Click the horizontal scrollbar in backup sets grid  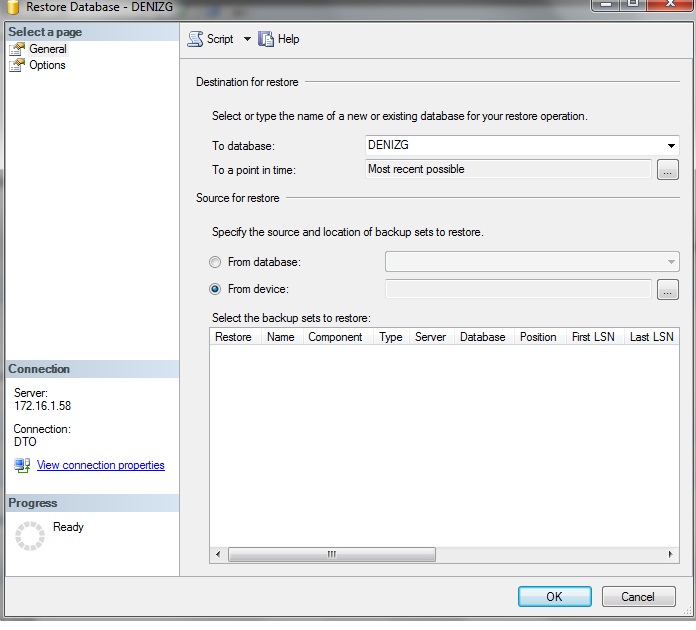tap(330, 554)
